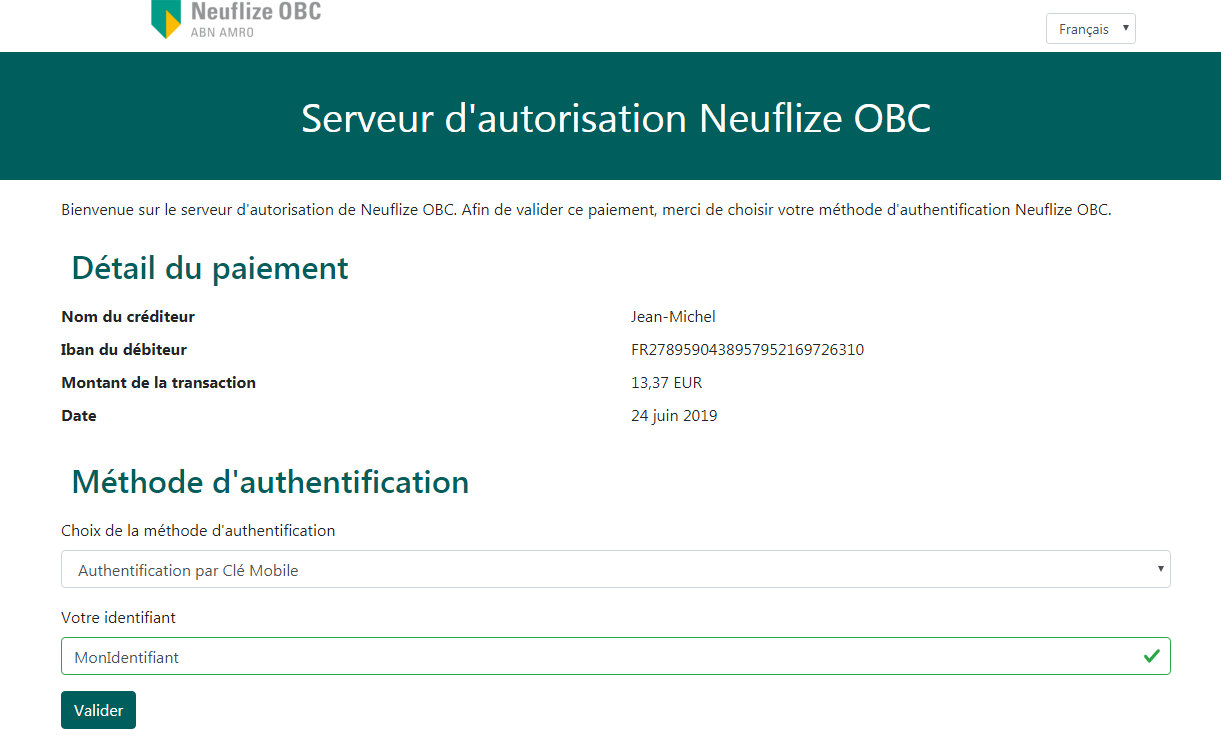Click the Bienvenue welcome message text
The width and height of the screenshot is (1221, 741).
click(586, 210)
